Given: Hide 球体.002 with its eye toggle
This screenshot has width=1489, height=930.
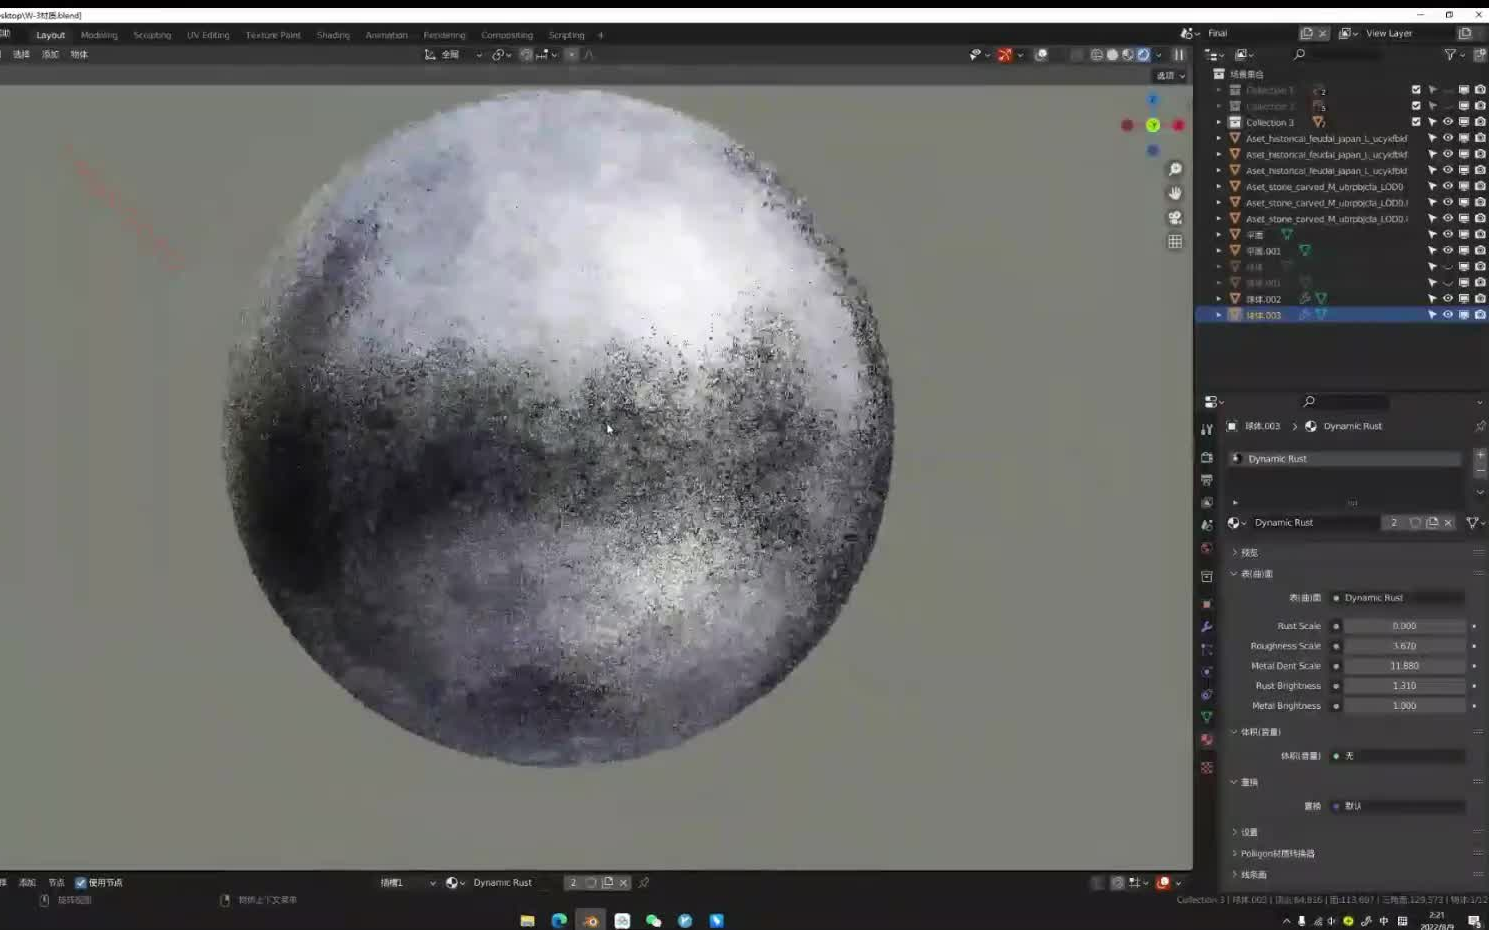Looking at the screenshot, I should point(1447,298).
